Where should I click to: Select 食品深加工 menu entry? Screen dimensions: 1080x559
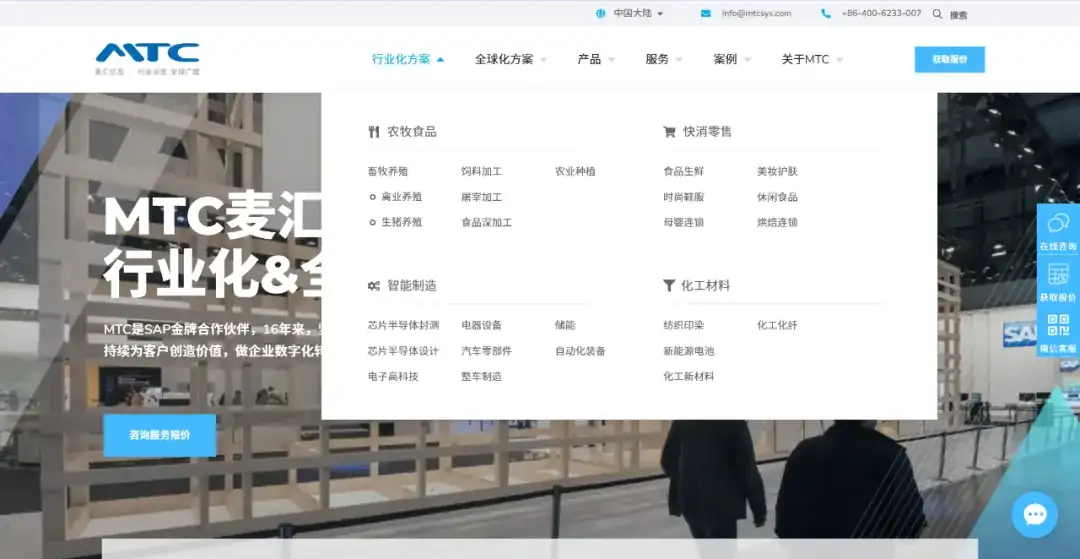pos(486,222)
